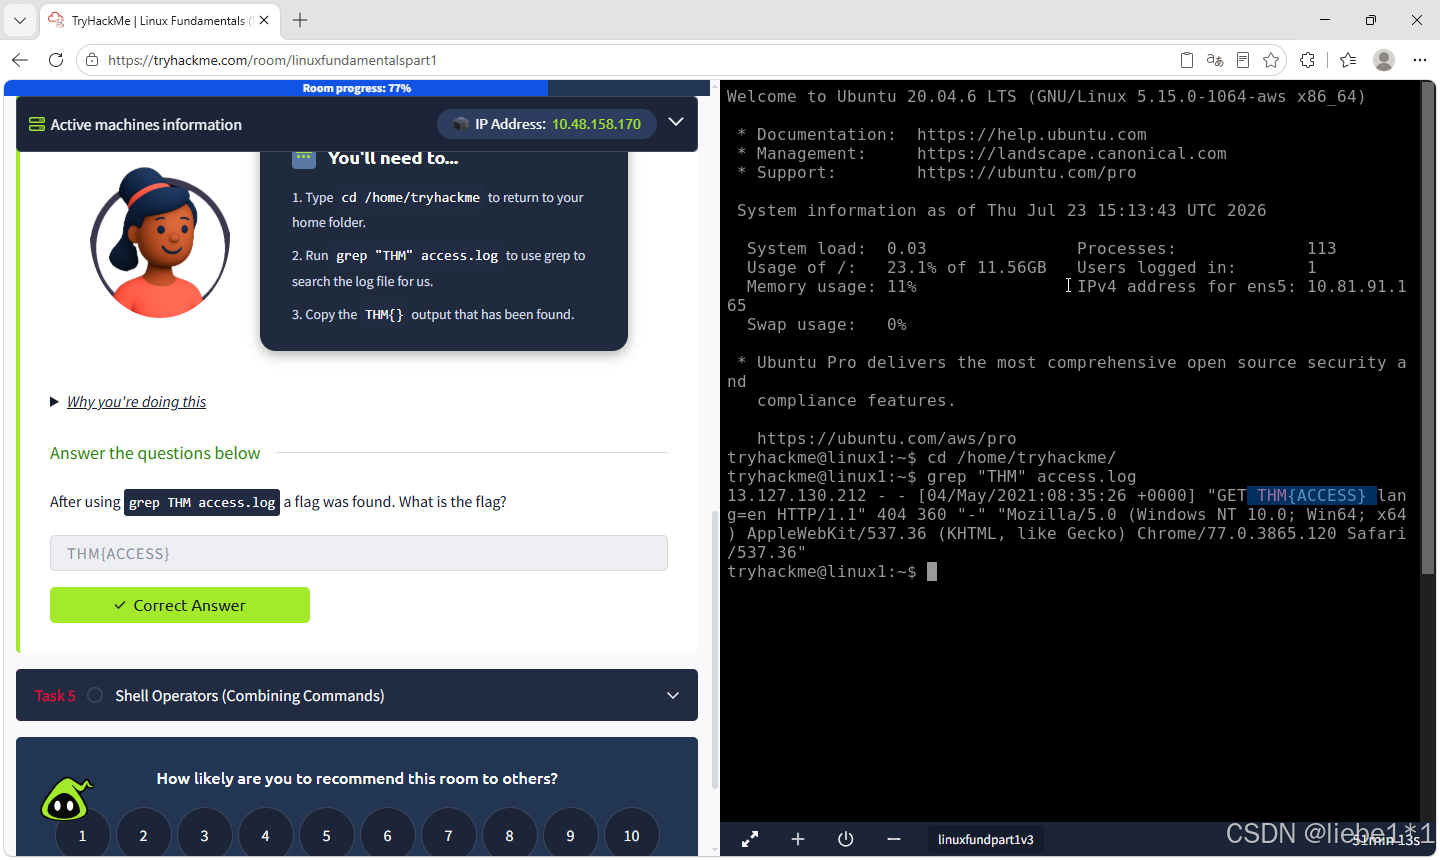The height and width of the screenshot is (860, 1440).
Task: Click the clipboard icon in address bar
Action: click(1187, 60)
